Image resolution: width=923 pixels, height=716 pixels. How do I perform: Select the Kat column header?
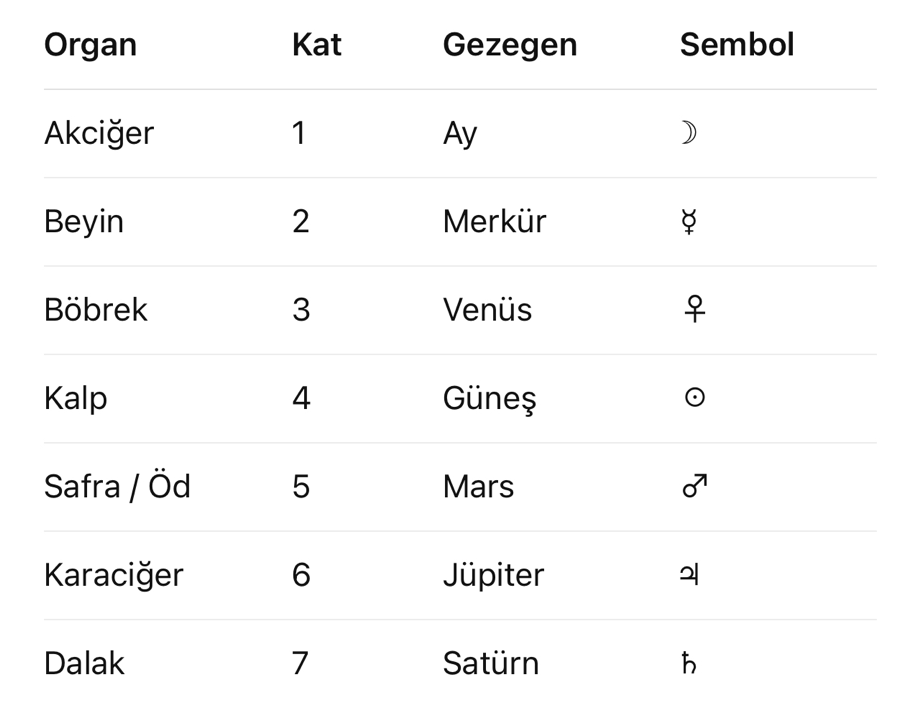(316, 45)
